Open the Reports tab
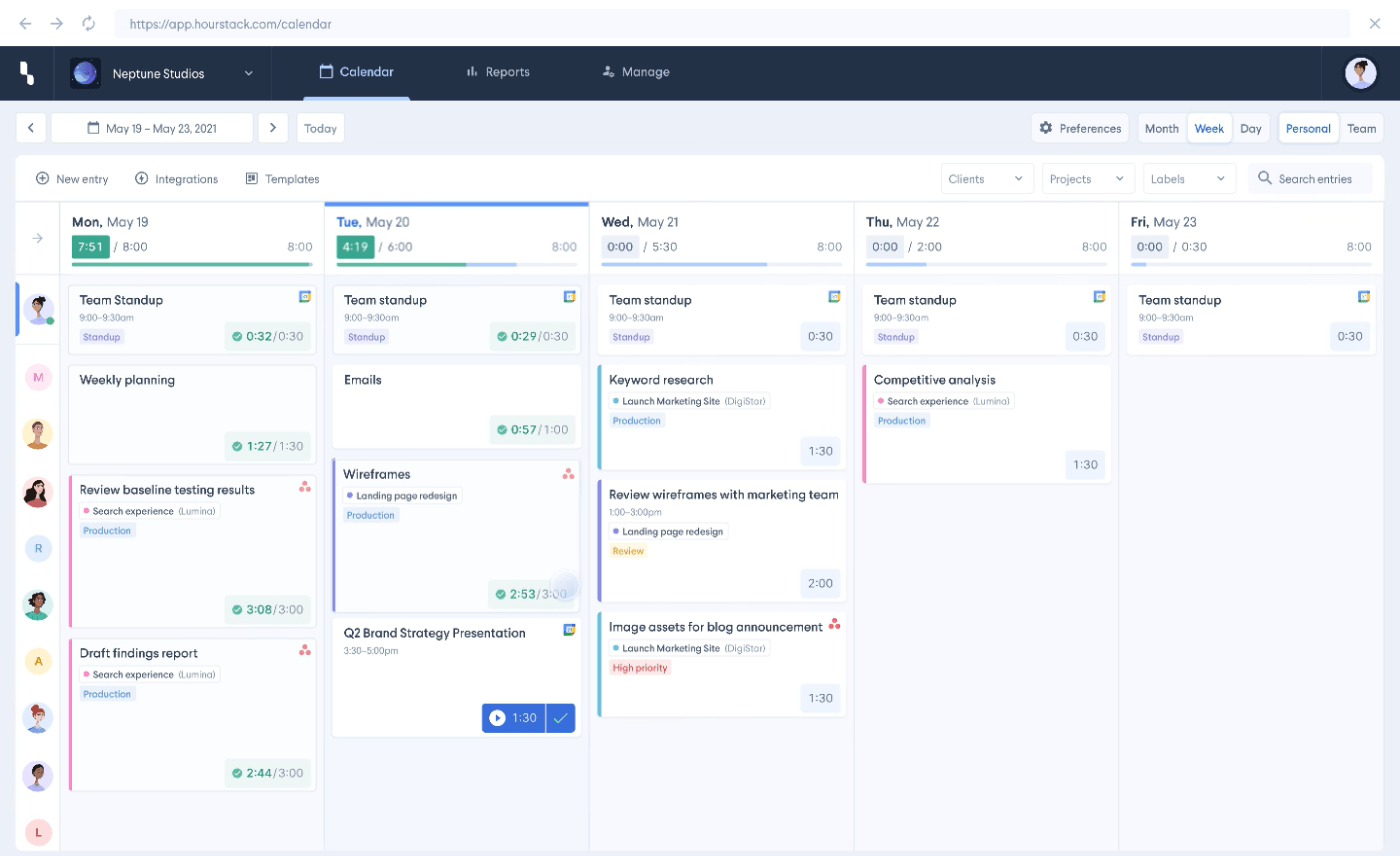 [x=497, y=72]
